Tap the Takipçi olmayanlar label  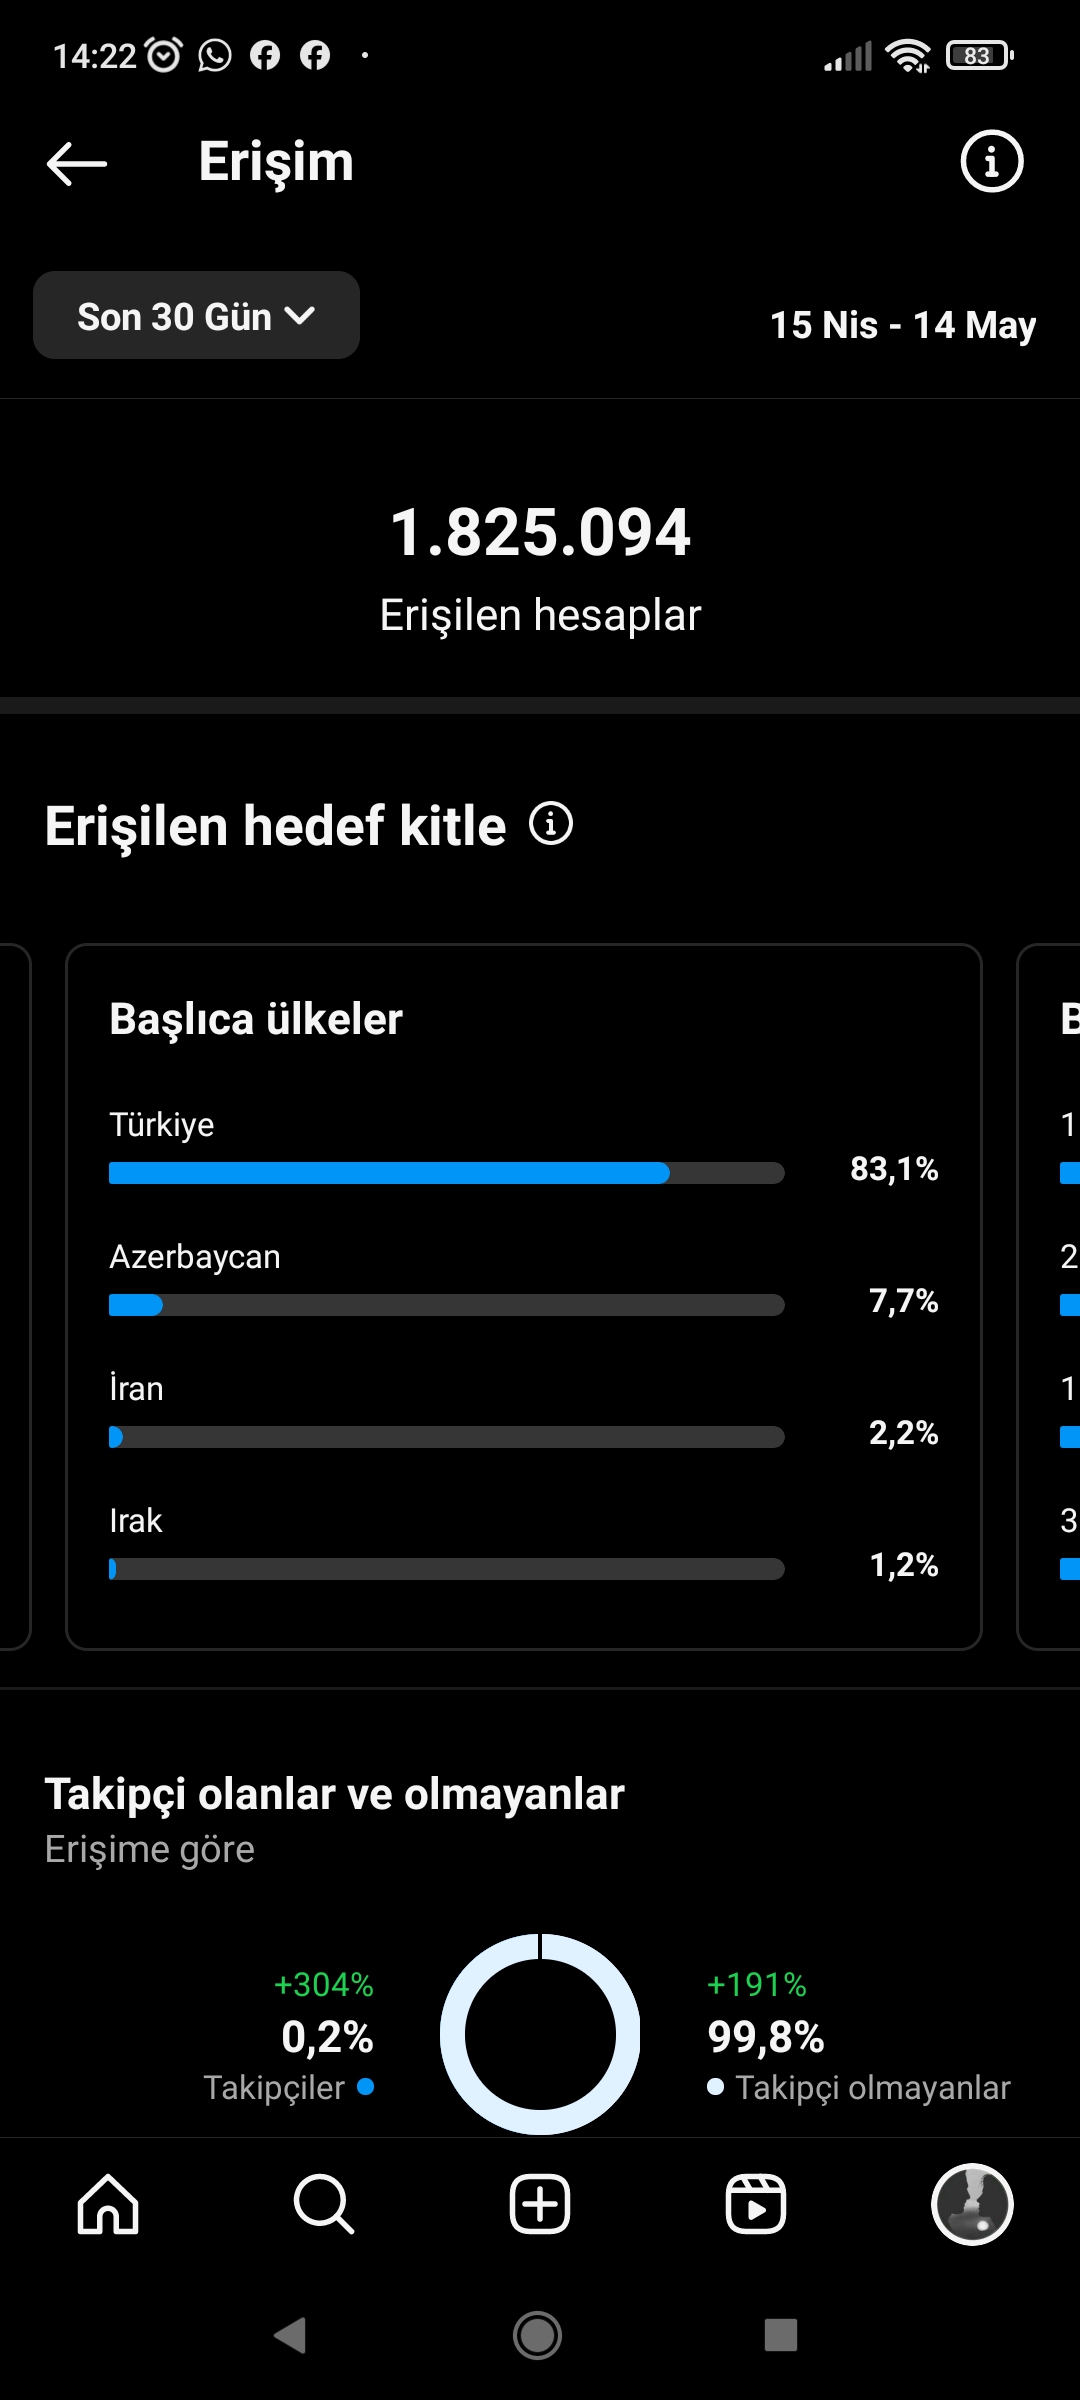873,2088
